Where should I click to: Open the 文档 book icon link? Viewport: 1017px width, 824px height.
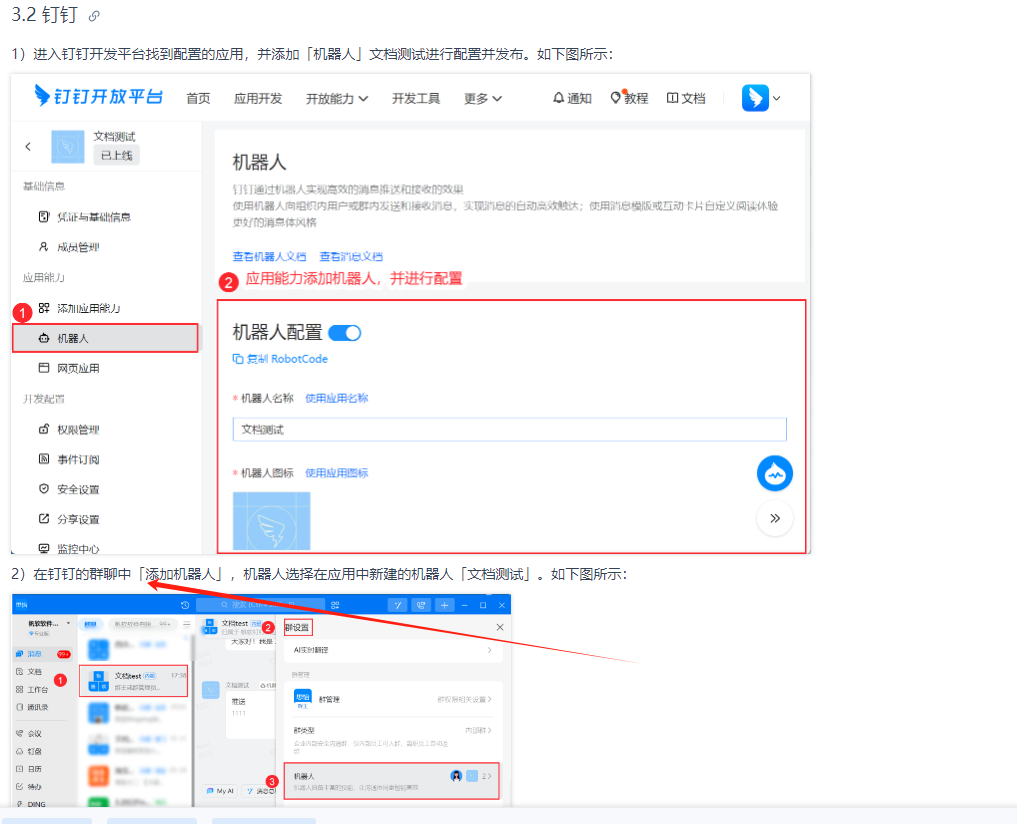pos(686,98)
